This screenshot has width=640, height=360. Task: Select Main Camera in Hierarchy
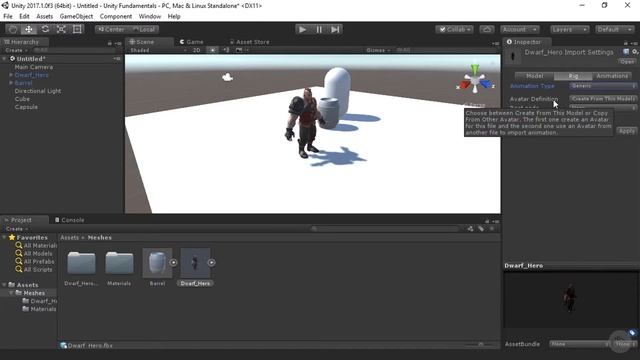pyautogui.click(x=33, y=67)
